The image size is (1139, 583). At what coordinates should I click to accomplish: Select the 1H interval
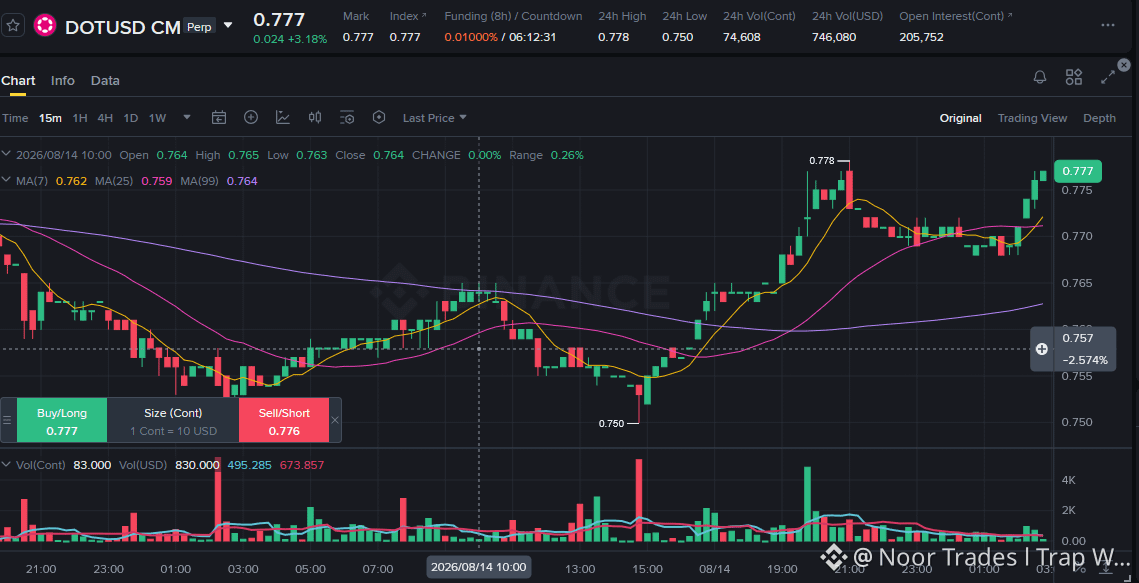[x=80, y=118]
